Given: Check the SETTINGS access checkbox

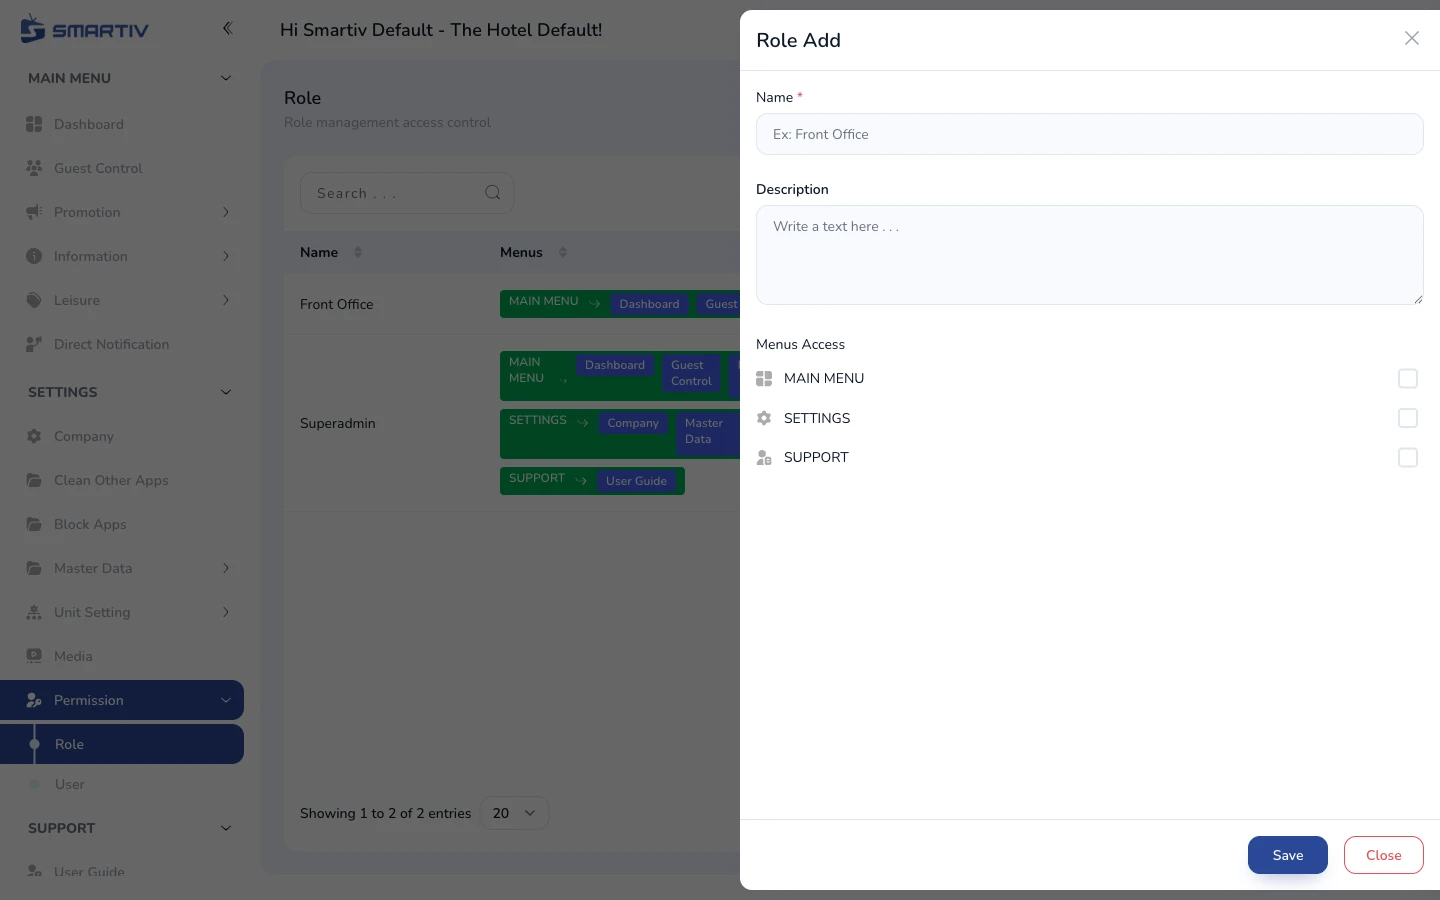Looking at the screenshot, I should click(x=1408, y=418).
